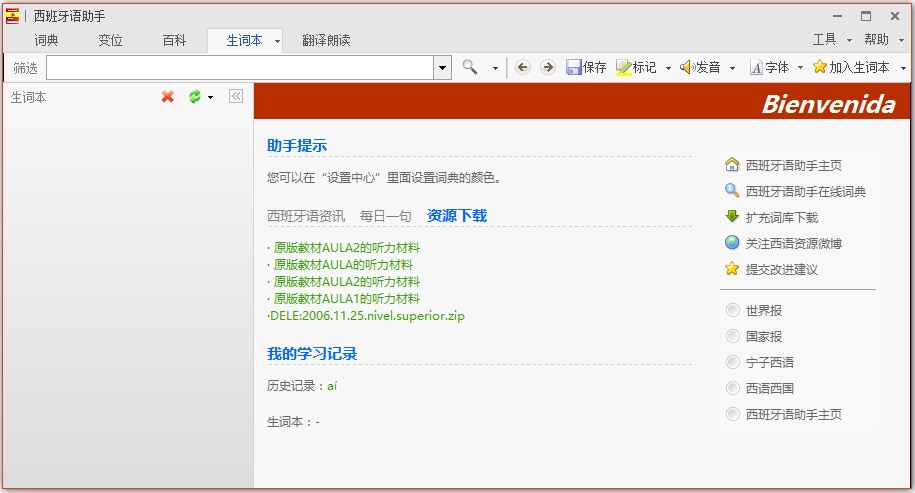Click the magnifier search icon
This screenshot has height=493, width=915.
click(470, 67)
